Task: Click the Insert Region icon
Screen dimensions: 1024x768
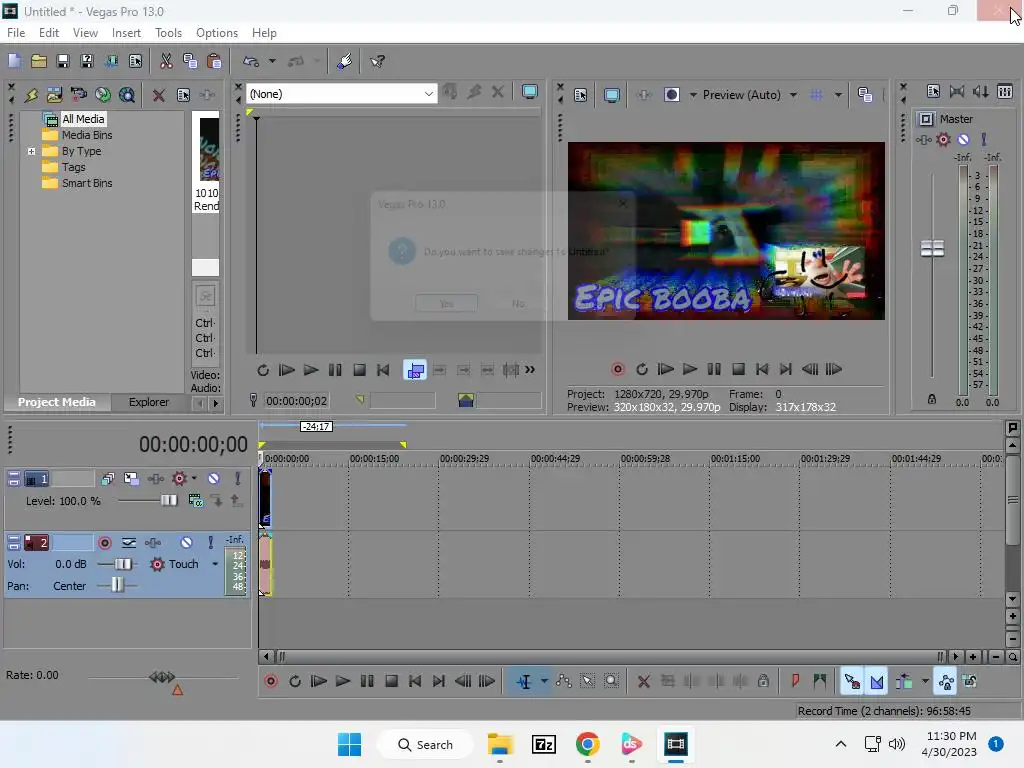Action: click(x=820, y=682)
